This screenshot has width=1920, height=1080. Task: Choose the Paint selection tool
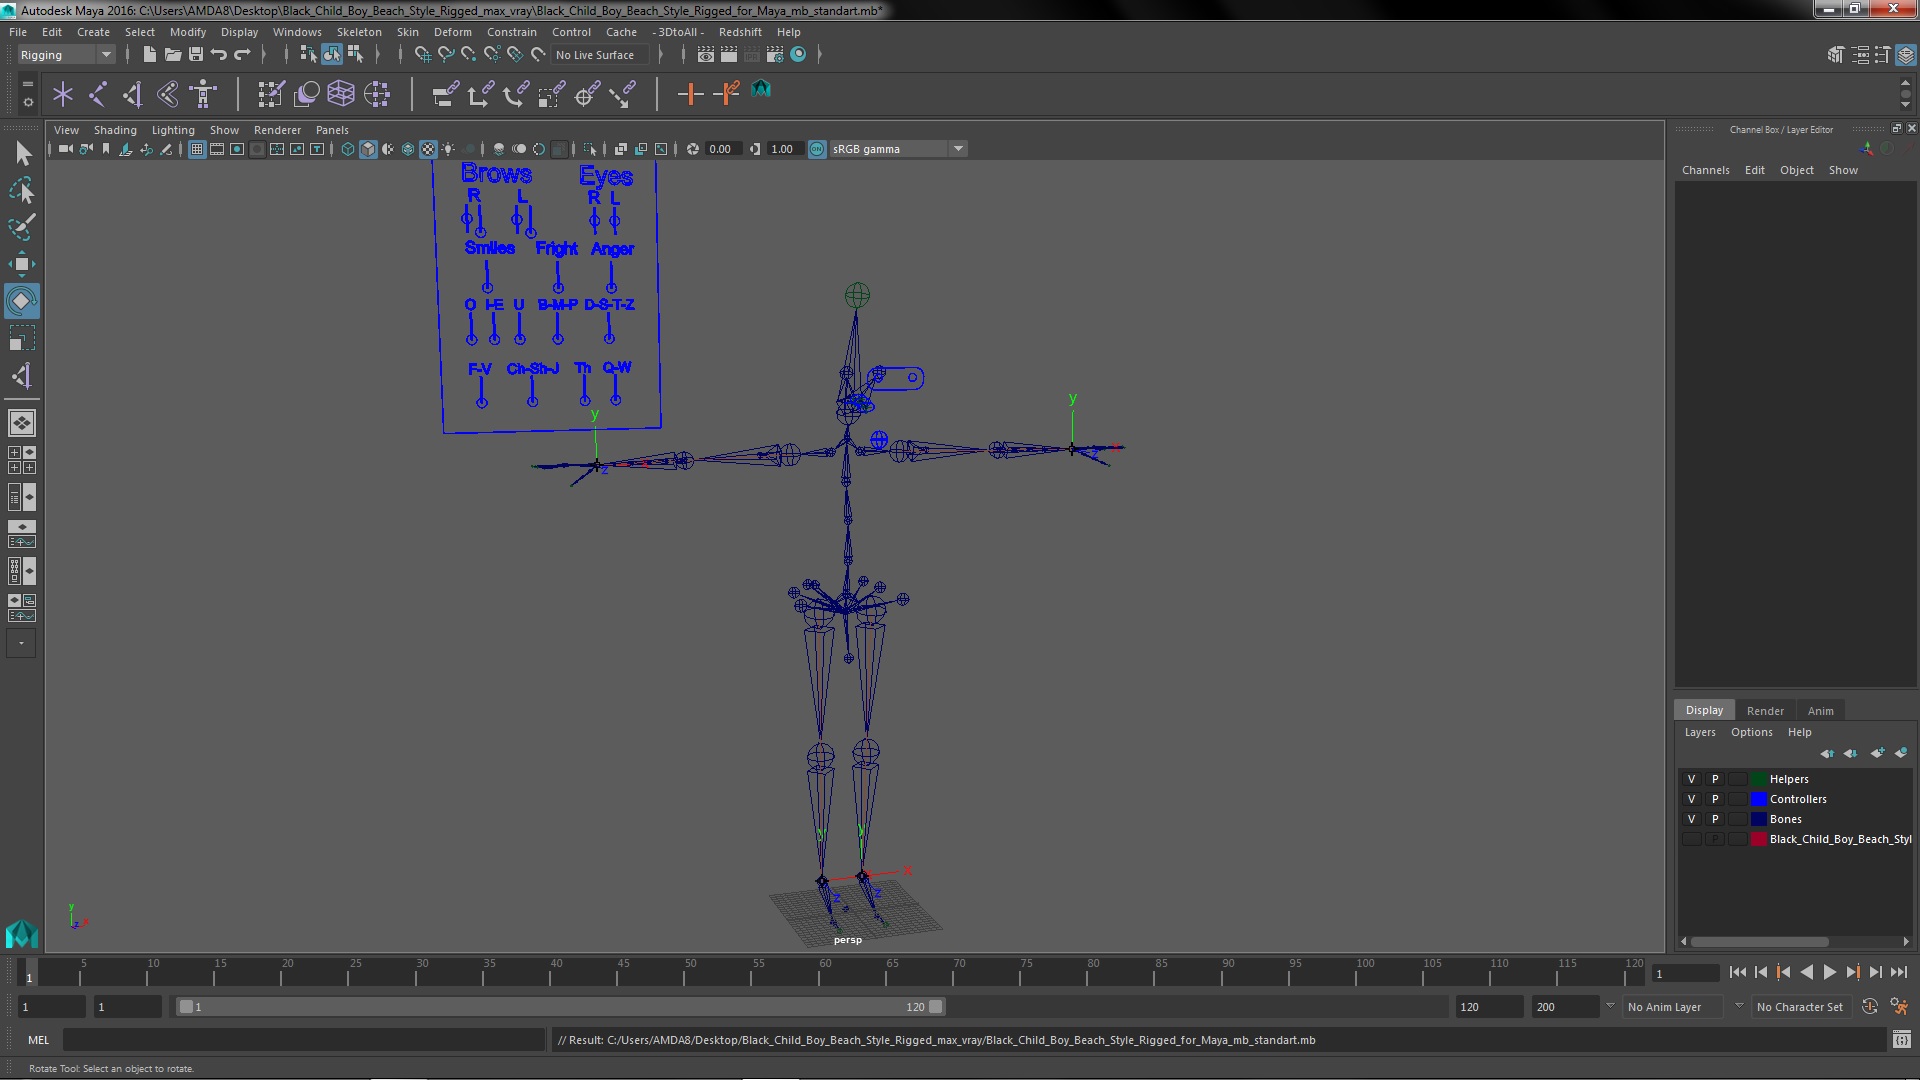pyautogui.click(x=22, y=227)
